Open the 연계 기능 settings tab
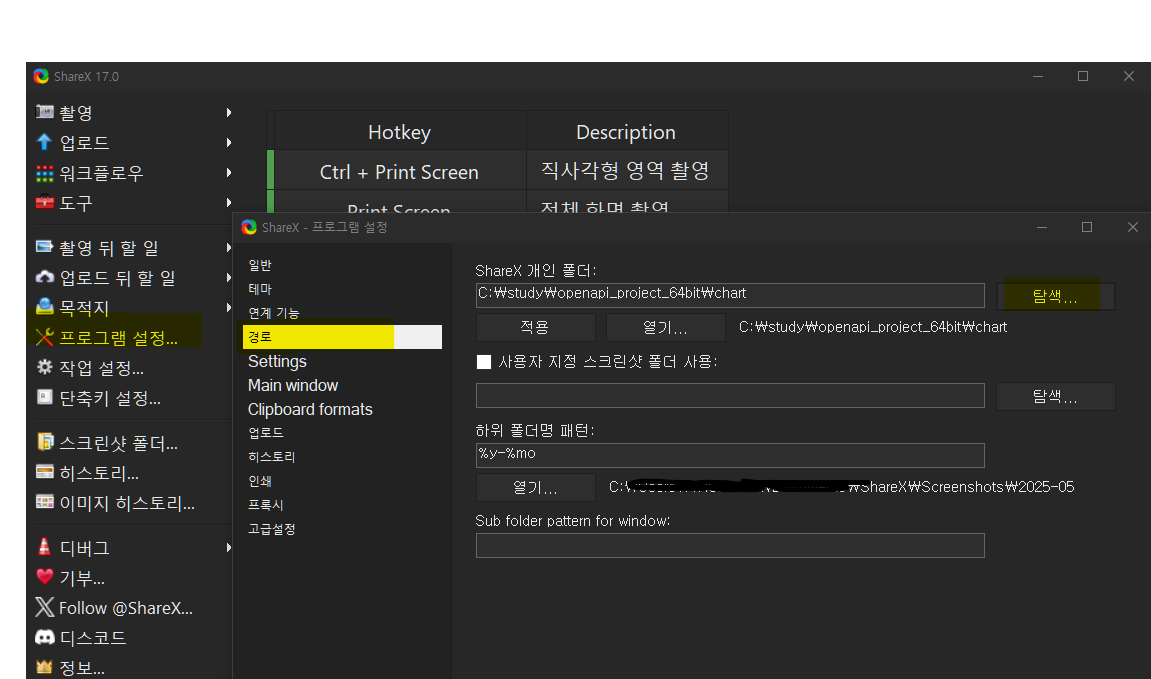This screenshot has height=679, width=1151. (274, 313)
